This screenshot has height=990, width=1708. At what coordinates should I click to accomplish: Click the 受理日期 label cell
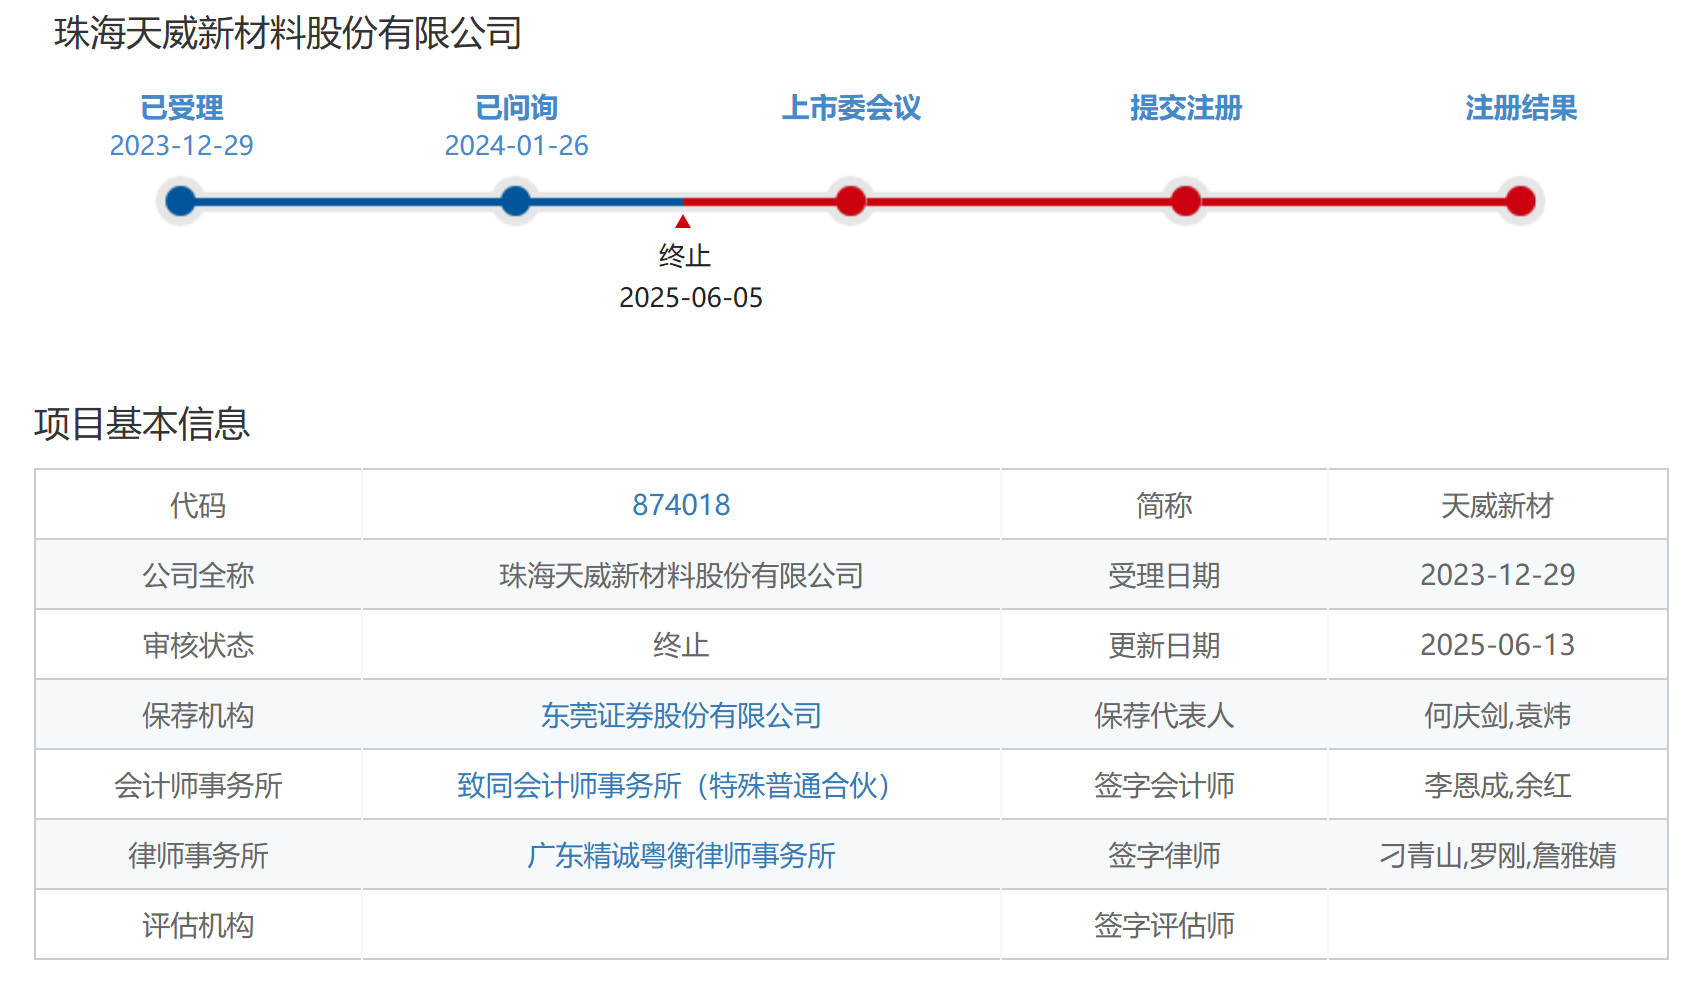point(1164,575)
